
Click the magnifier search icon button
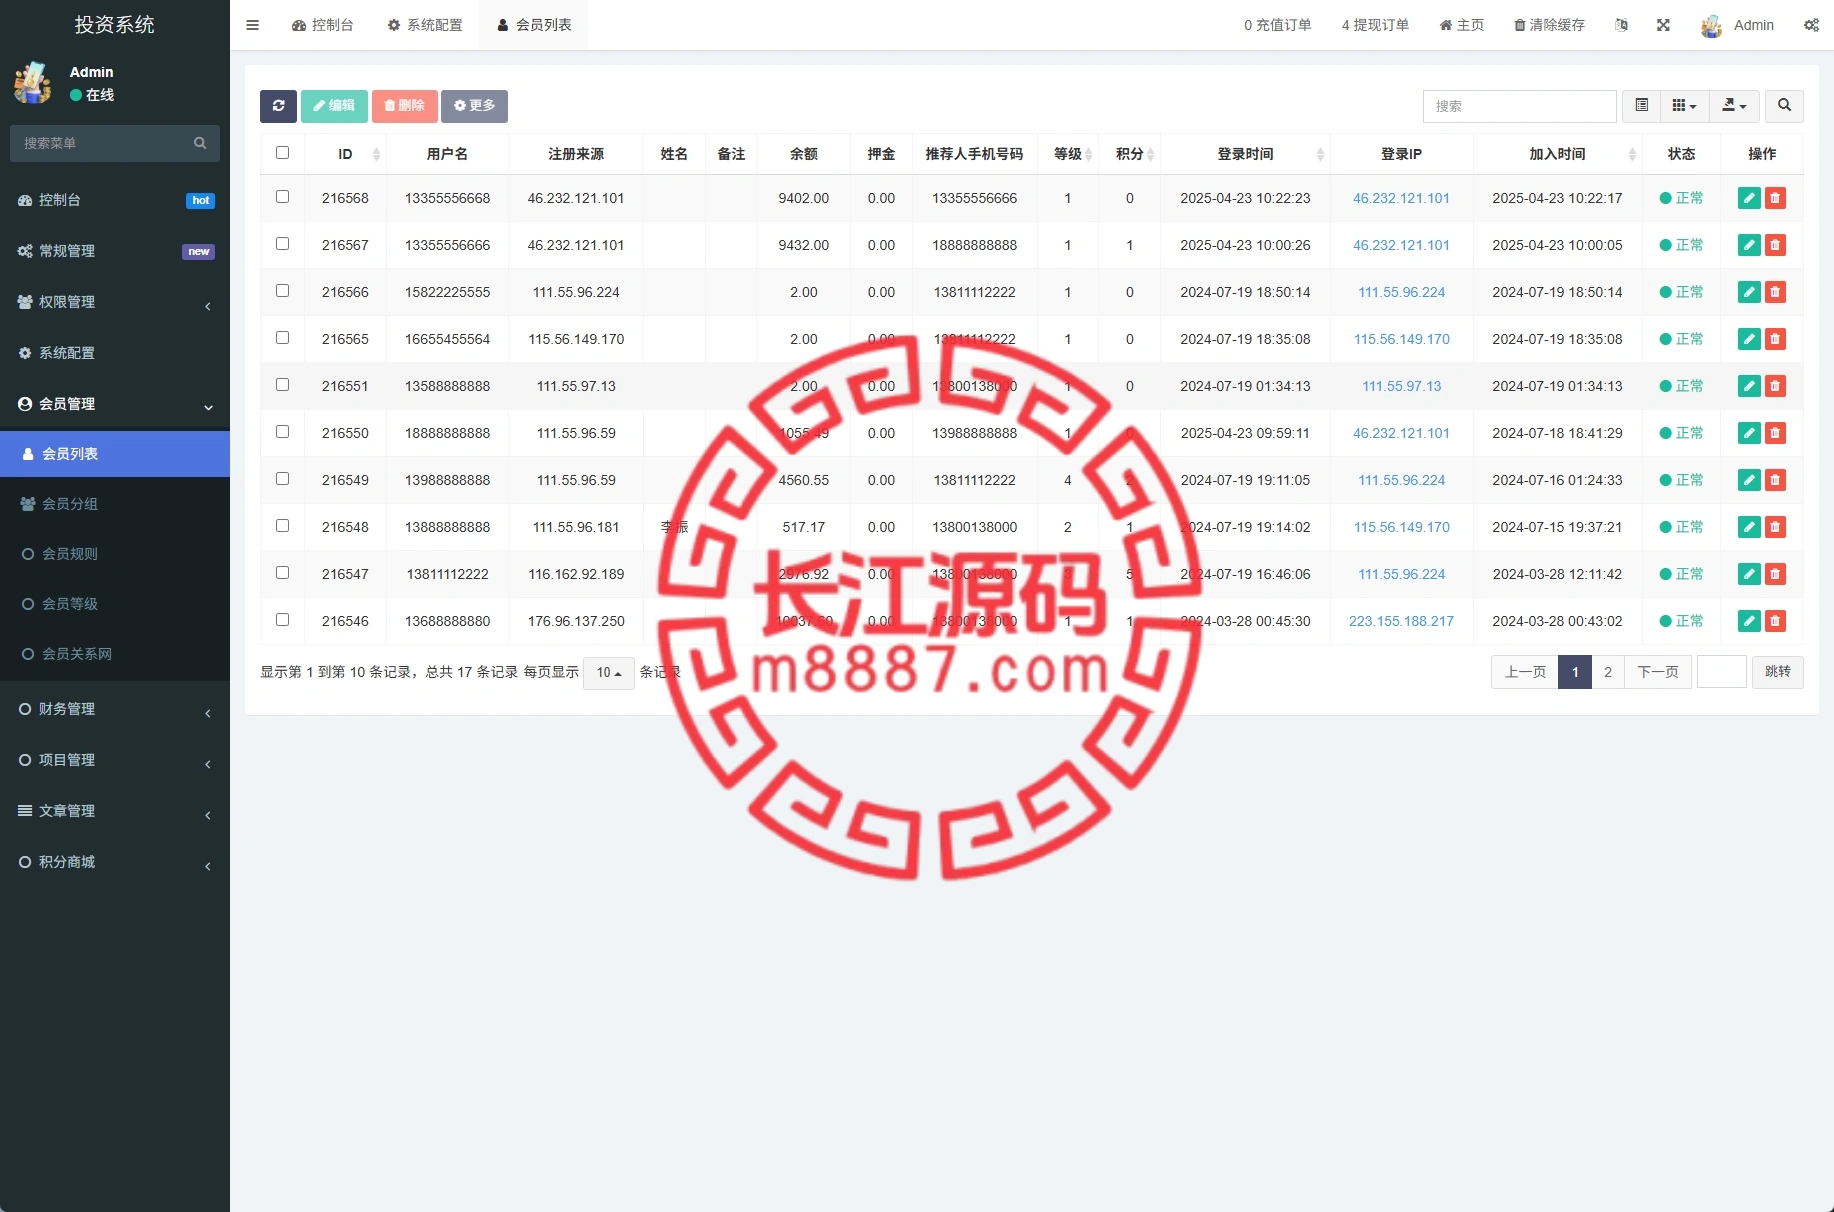click(x=1784, y=106)
